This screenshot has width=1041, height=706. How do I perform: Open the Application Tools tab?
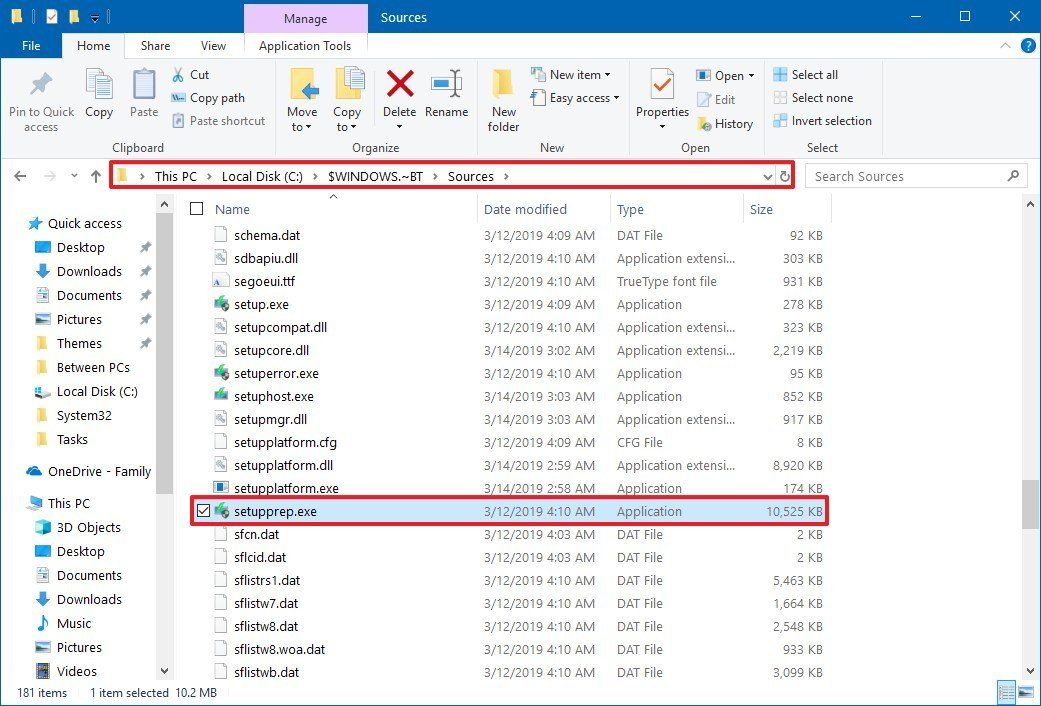tap(305, 45)
